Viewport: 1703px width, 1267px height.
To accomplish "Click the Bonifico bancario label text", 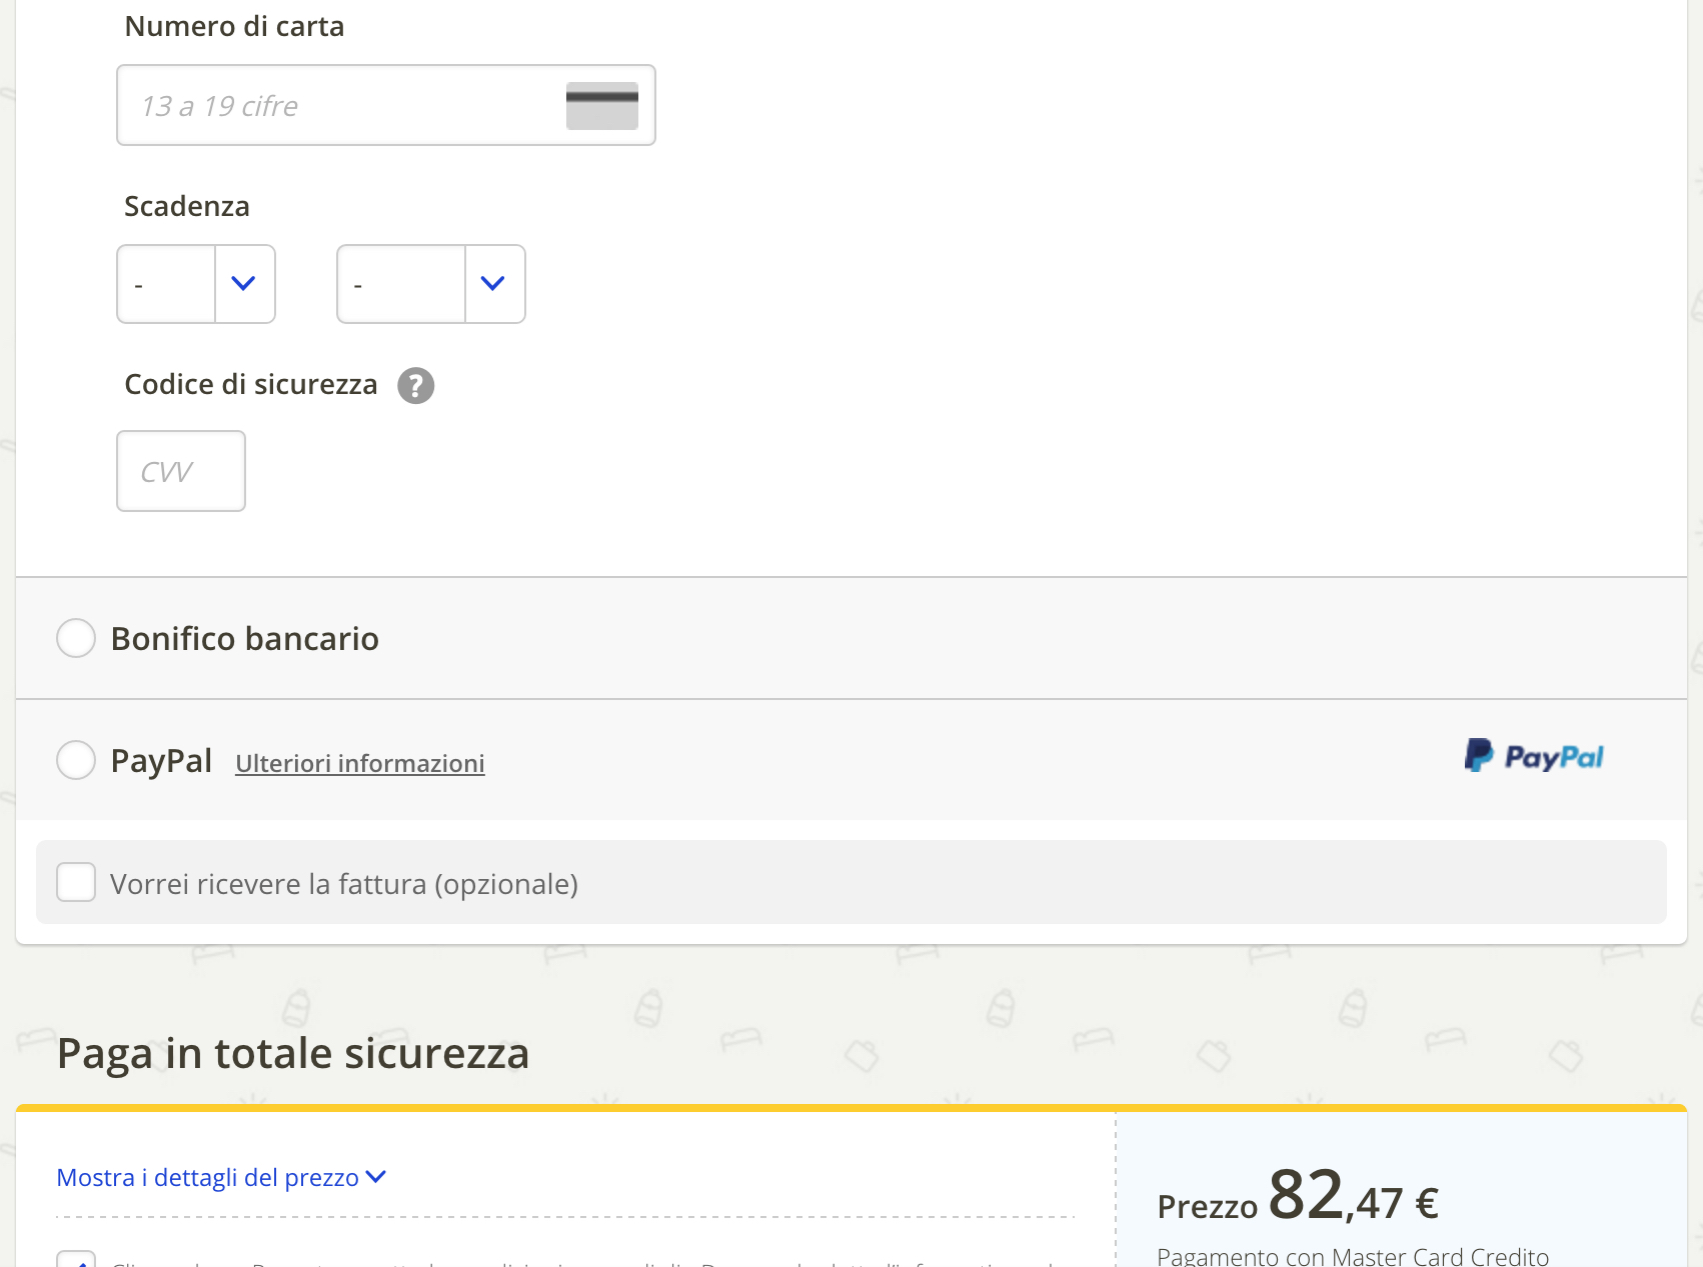I will (245, 638).
